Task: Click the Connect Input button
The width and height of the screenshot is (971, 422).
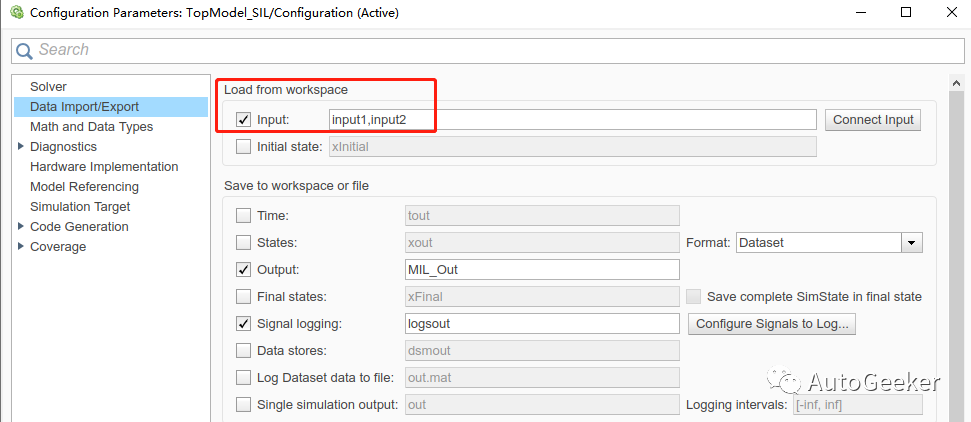Action: pyautogui.click(x=873, y=120)
